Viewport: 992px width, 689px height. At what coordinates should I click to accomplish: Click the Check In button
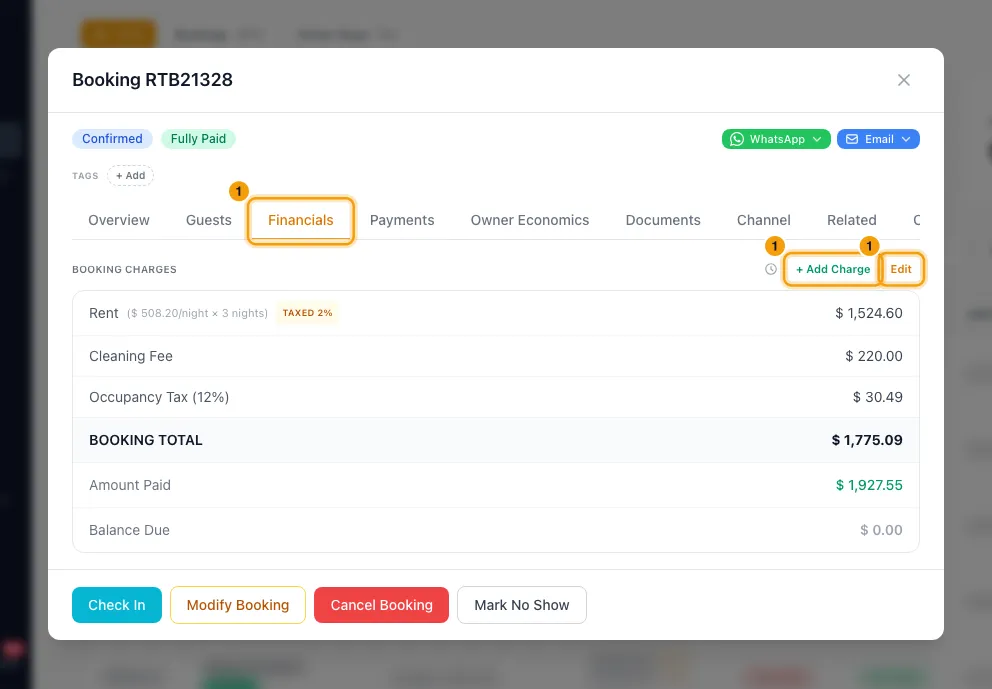(x=117, y=605)
